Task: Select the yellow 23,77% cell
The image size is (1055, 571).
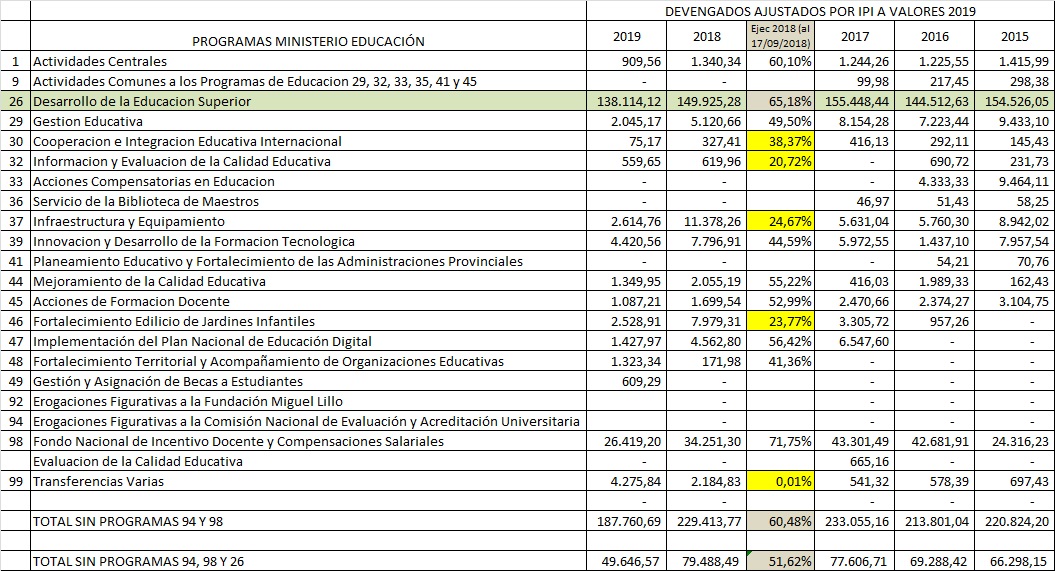Action: (x=782, y=321)
